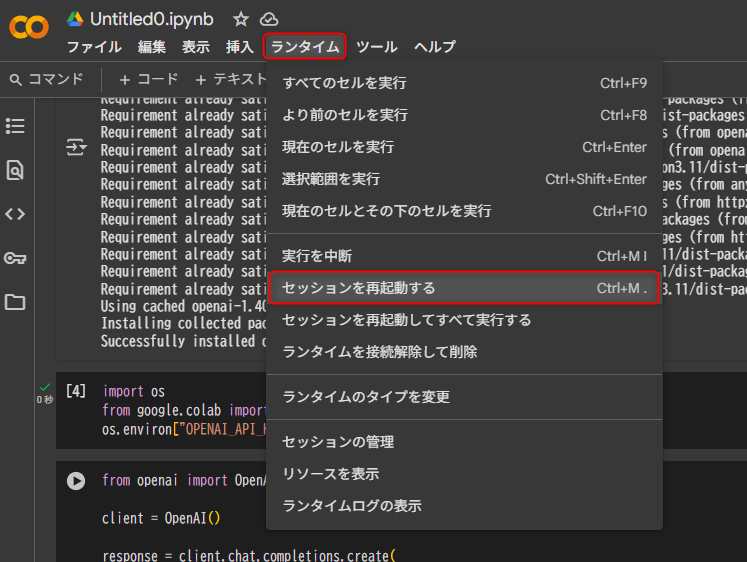747x562 pixels.
Task: Click execution count [4] of the cell
Action: coord(76,391)
